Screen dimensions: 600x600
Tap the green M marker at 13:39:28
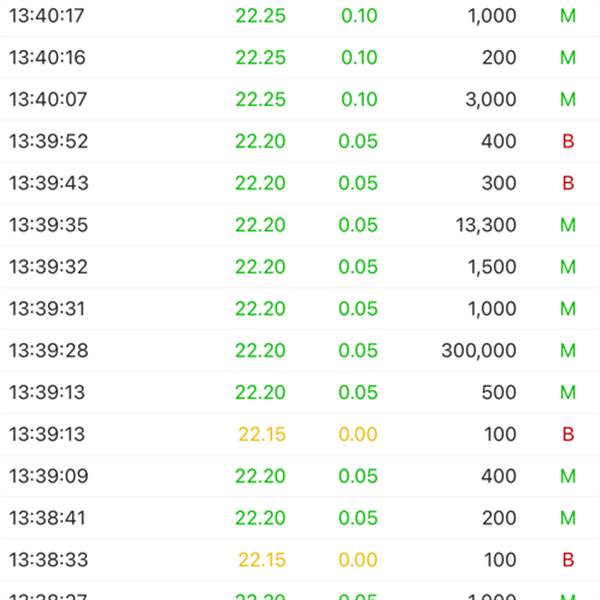tap(568, 351)
